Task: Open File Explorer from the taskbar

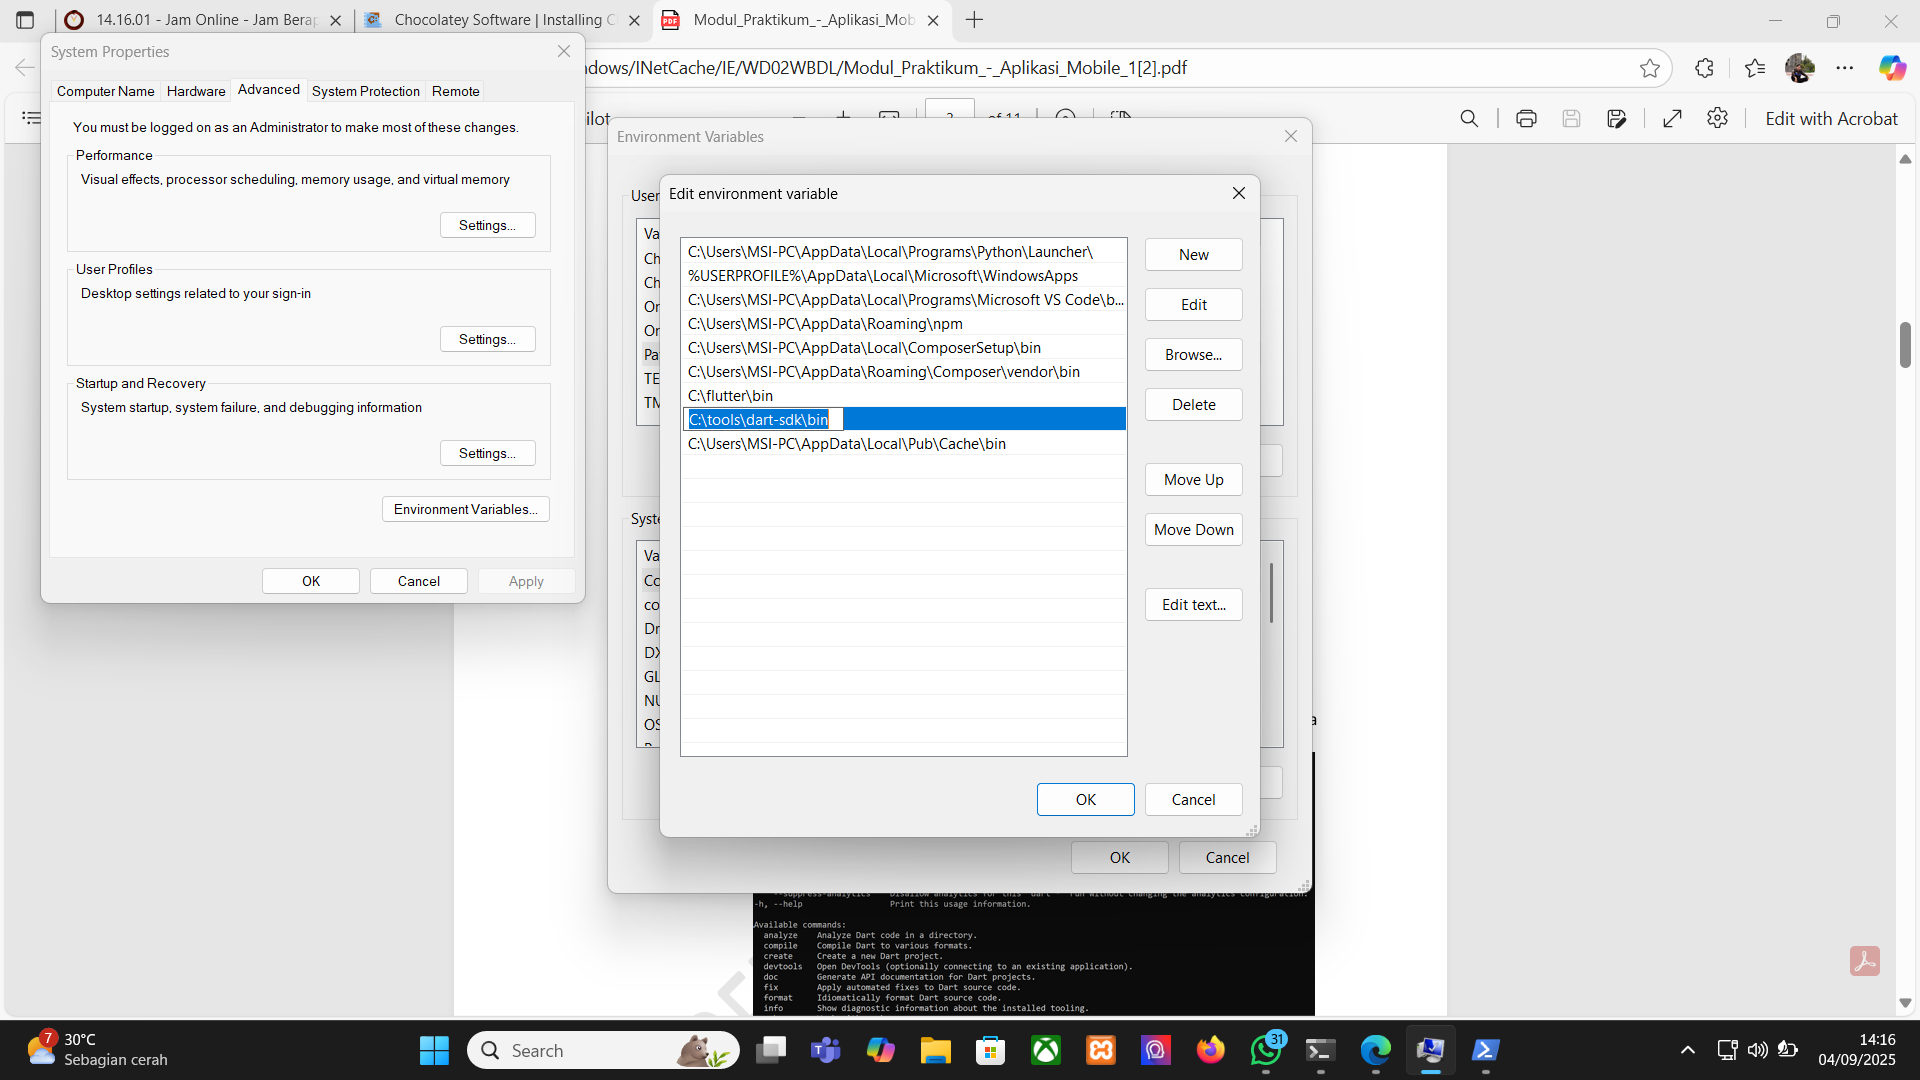Action: click(x=936, y=1050)
